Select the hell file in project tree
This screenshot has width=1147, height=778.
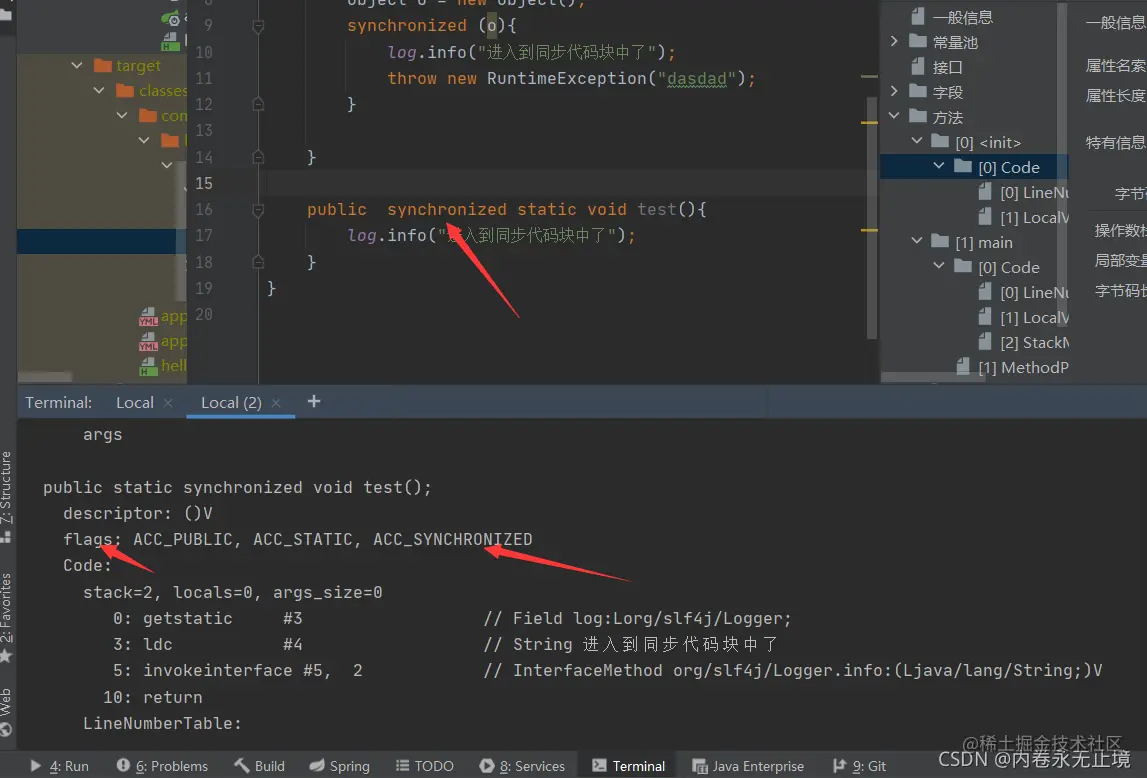(163, 366)
